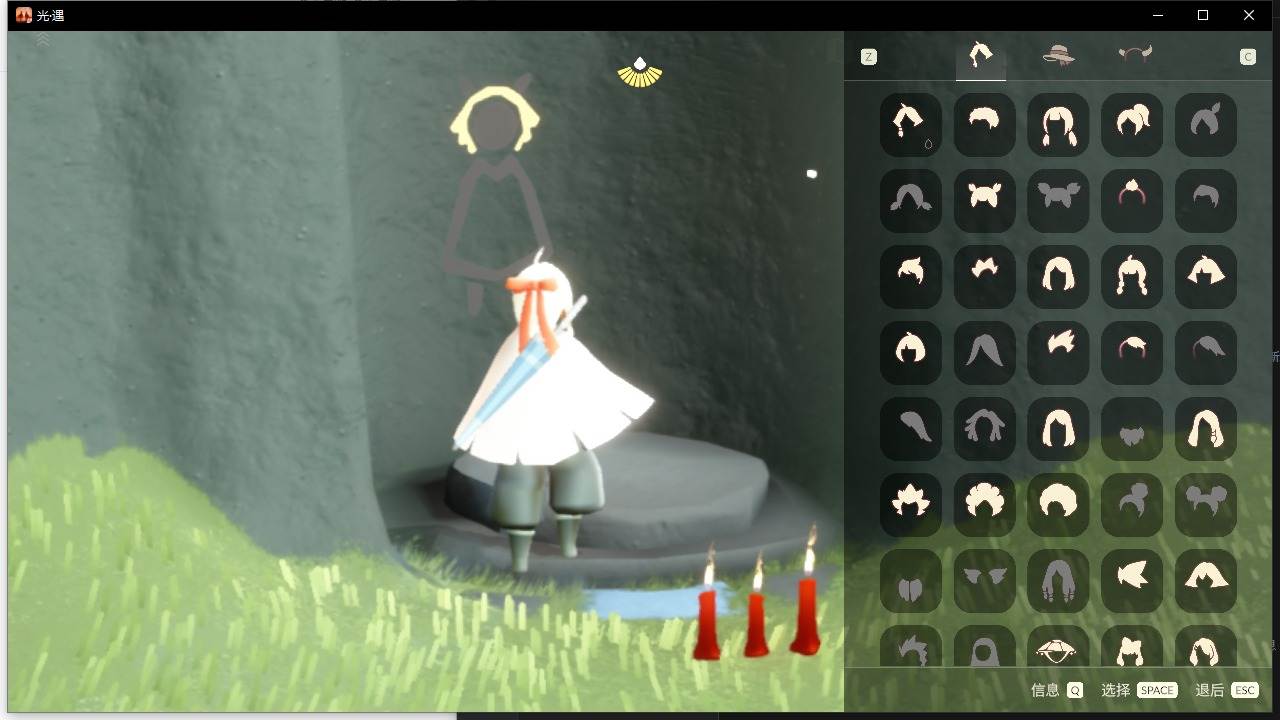This screenshot has width=1280, height=720.
Task: Choose the gray knotted updo in the top row
Action: pos(1206,125)
